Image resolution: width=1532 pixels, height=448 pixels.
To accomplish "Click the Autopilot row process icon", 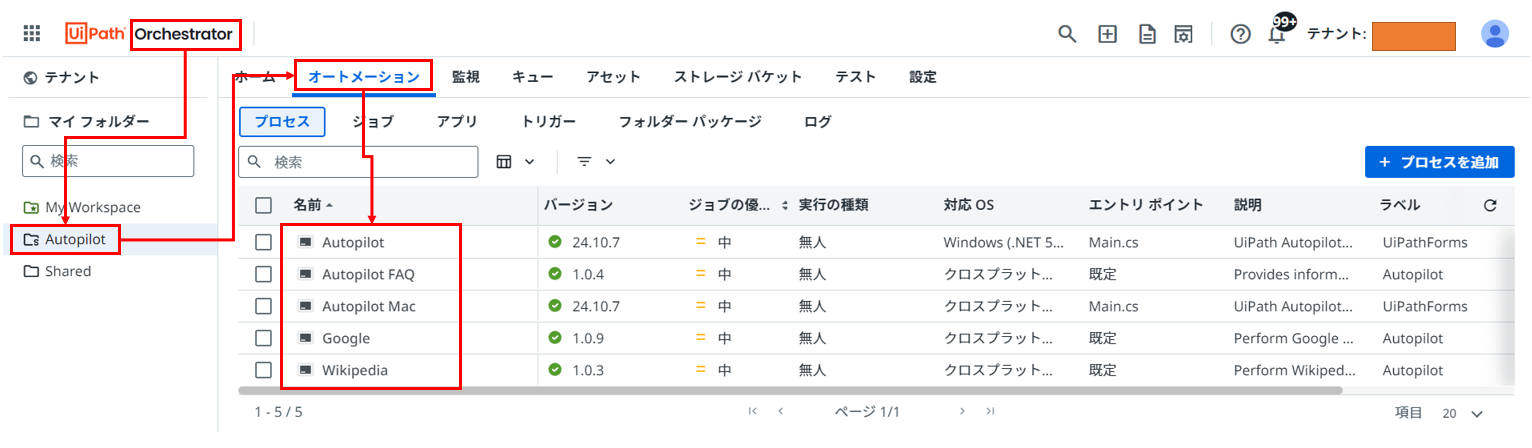I will (305, 242).
